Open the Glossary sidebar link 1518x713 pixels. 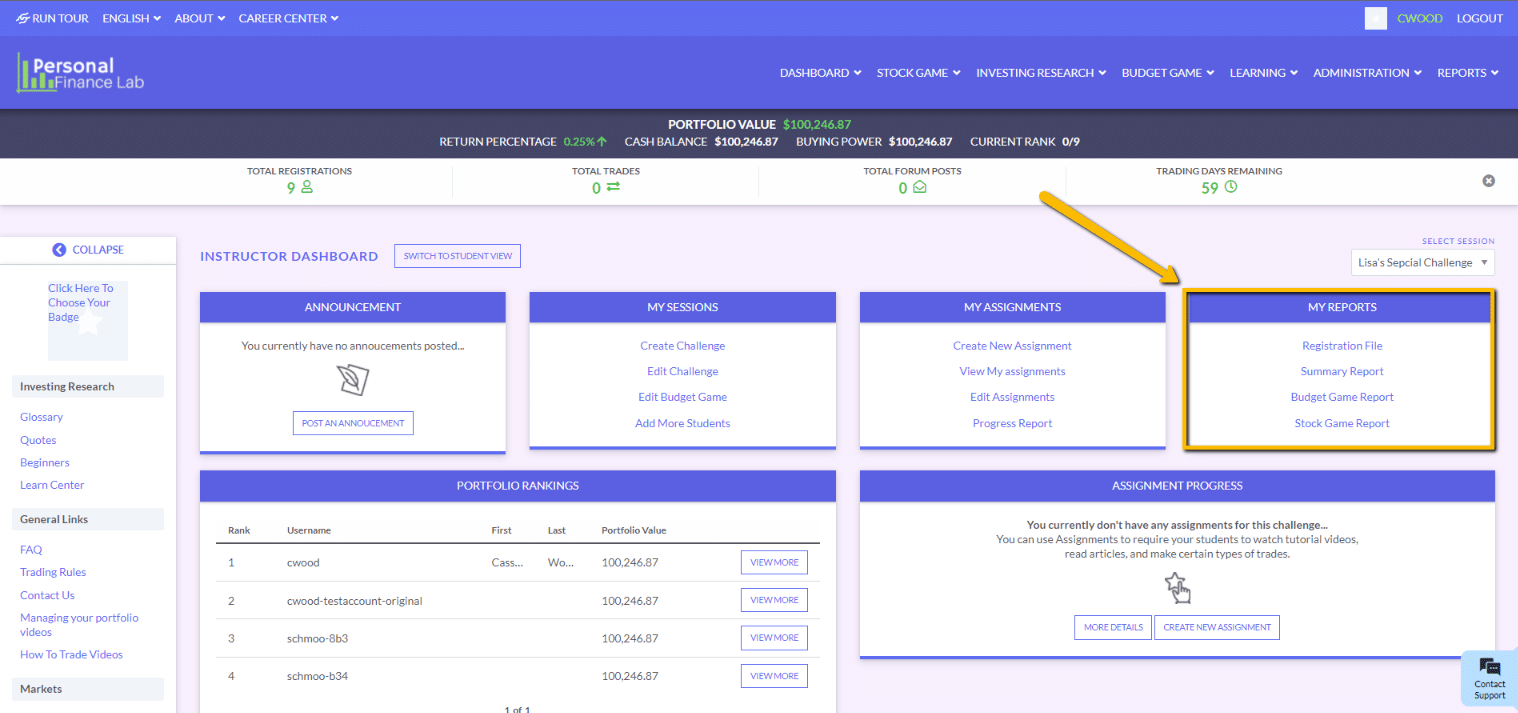41,417
